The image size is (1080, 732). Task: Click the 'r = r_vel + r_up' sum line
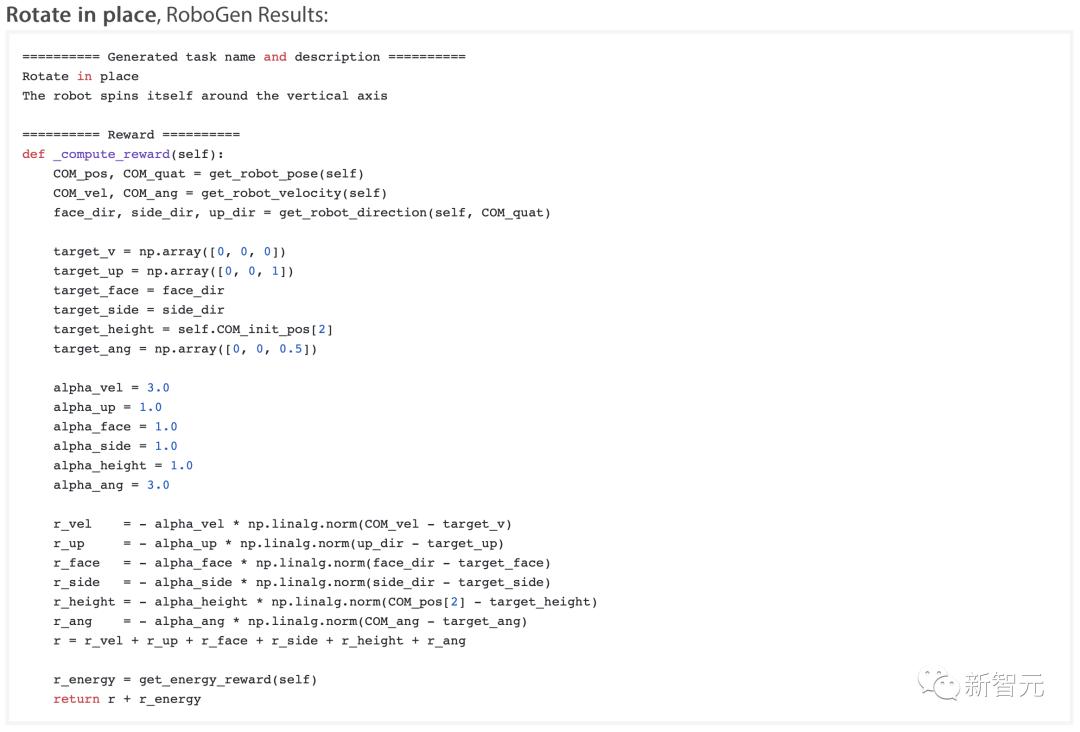click(x=260, y=640)
